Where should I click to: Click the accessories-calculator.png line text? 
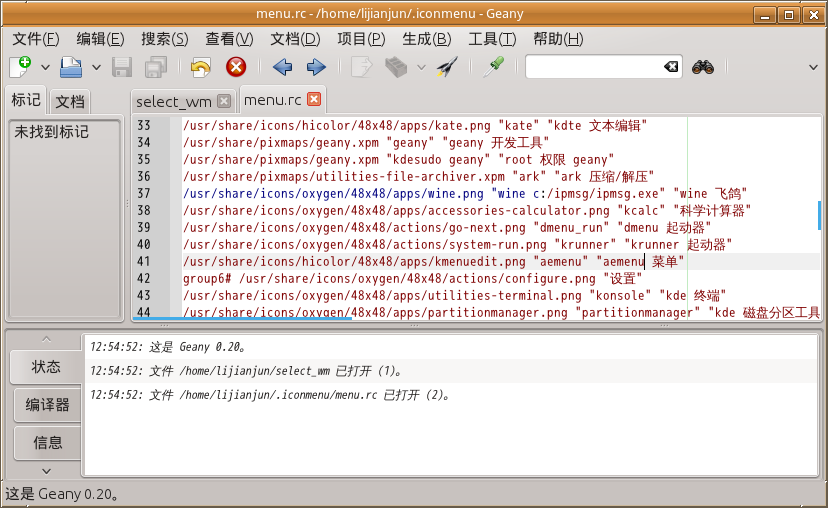click(x=467, y=210)
